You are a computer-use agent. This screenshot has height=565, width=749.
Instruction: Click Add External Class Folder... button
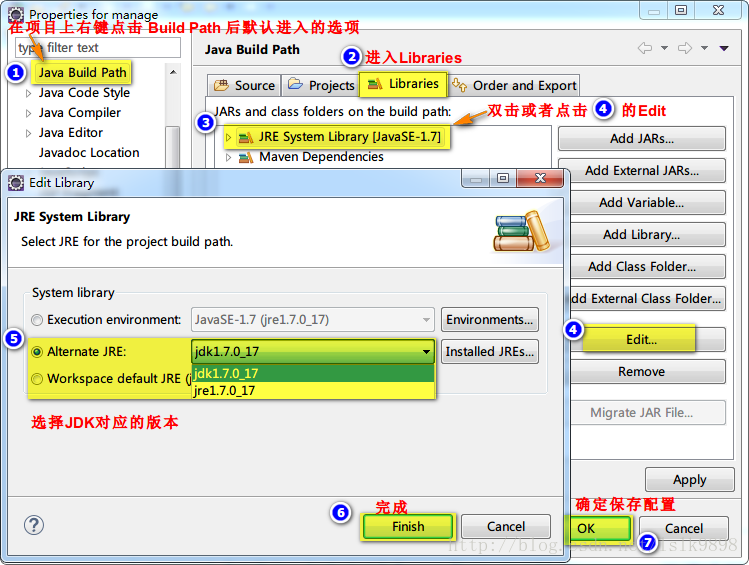(647, 298)
